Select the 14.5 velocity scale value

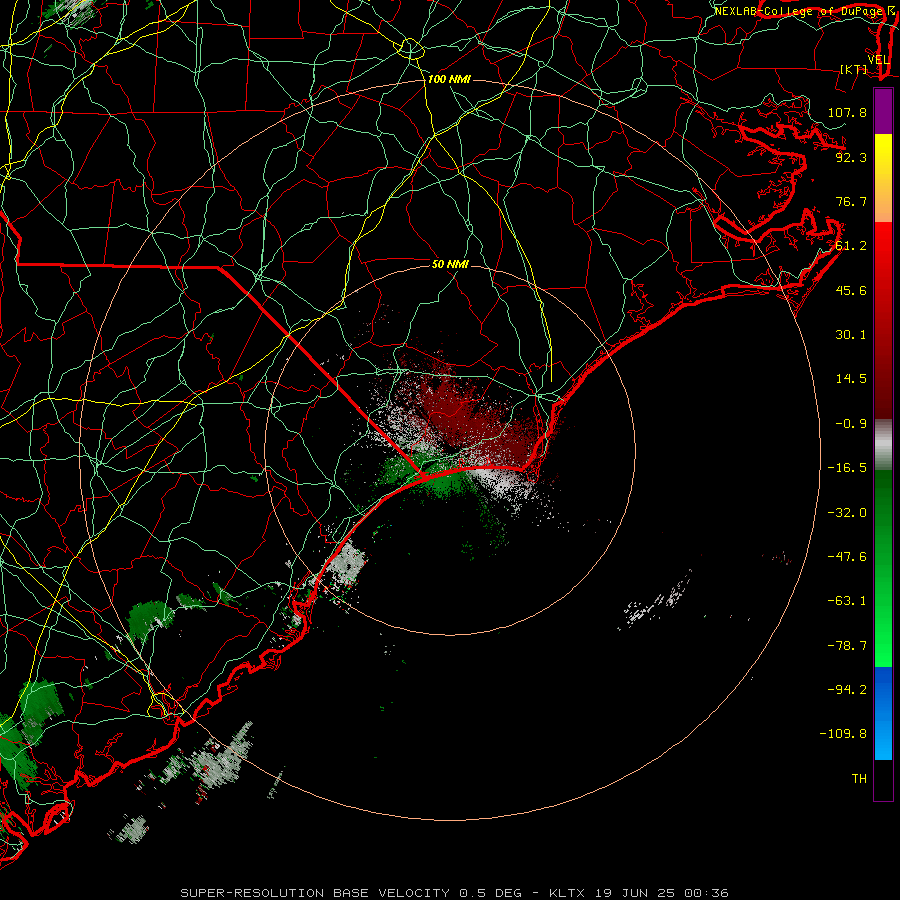(x=851, y=379)
